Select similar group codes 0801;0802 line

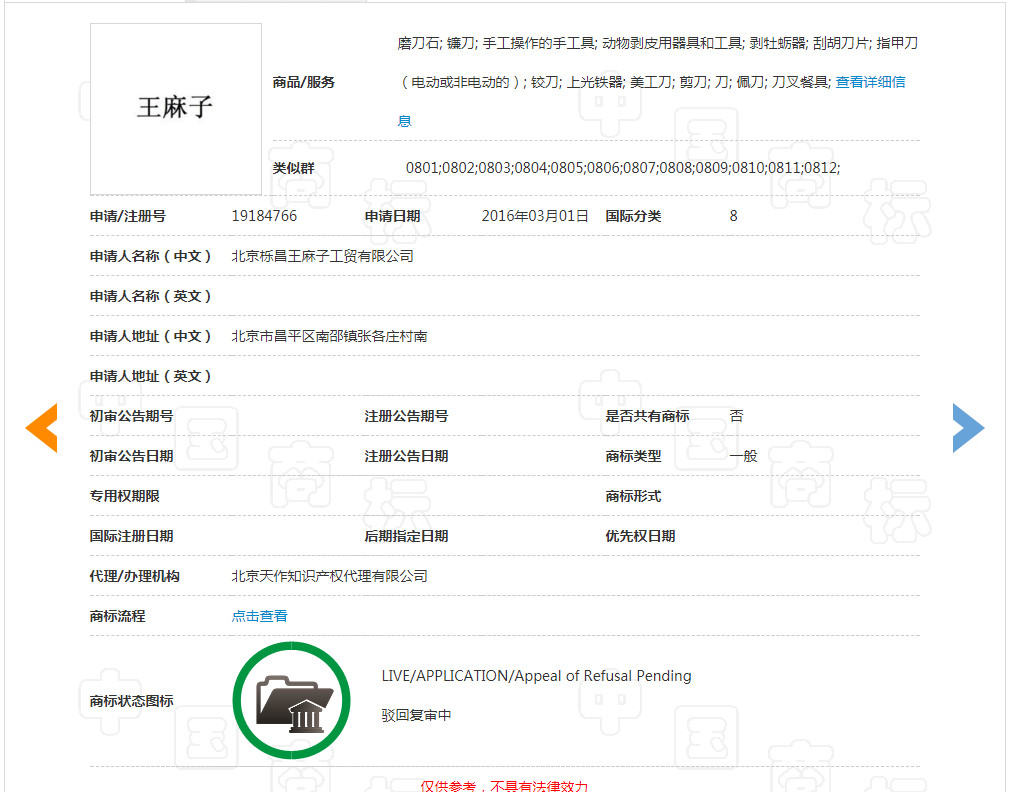623,168
